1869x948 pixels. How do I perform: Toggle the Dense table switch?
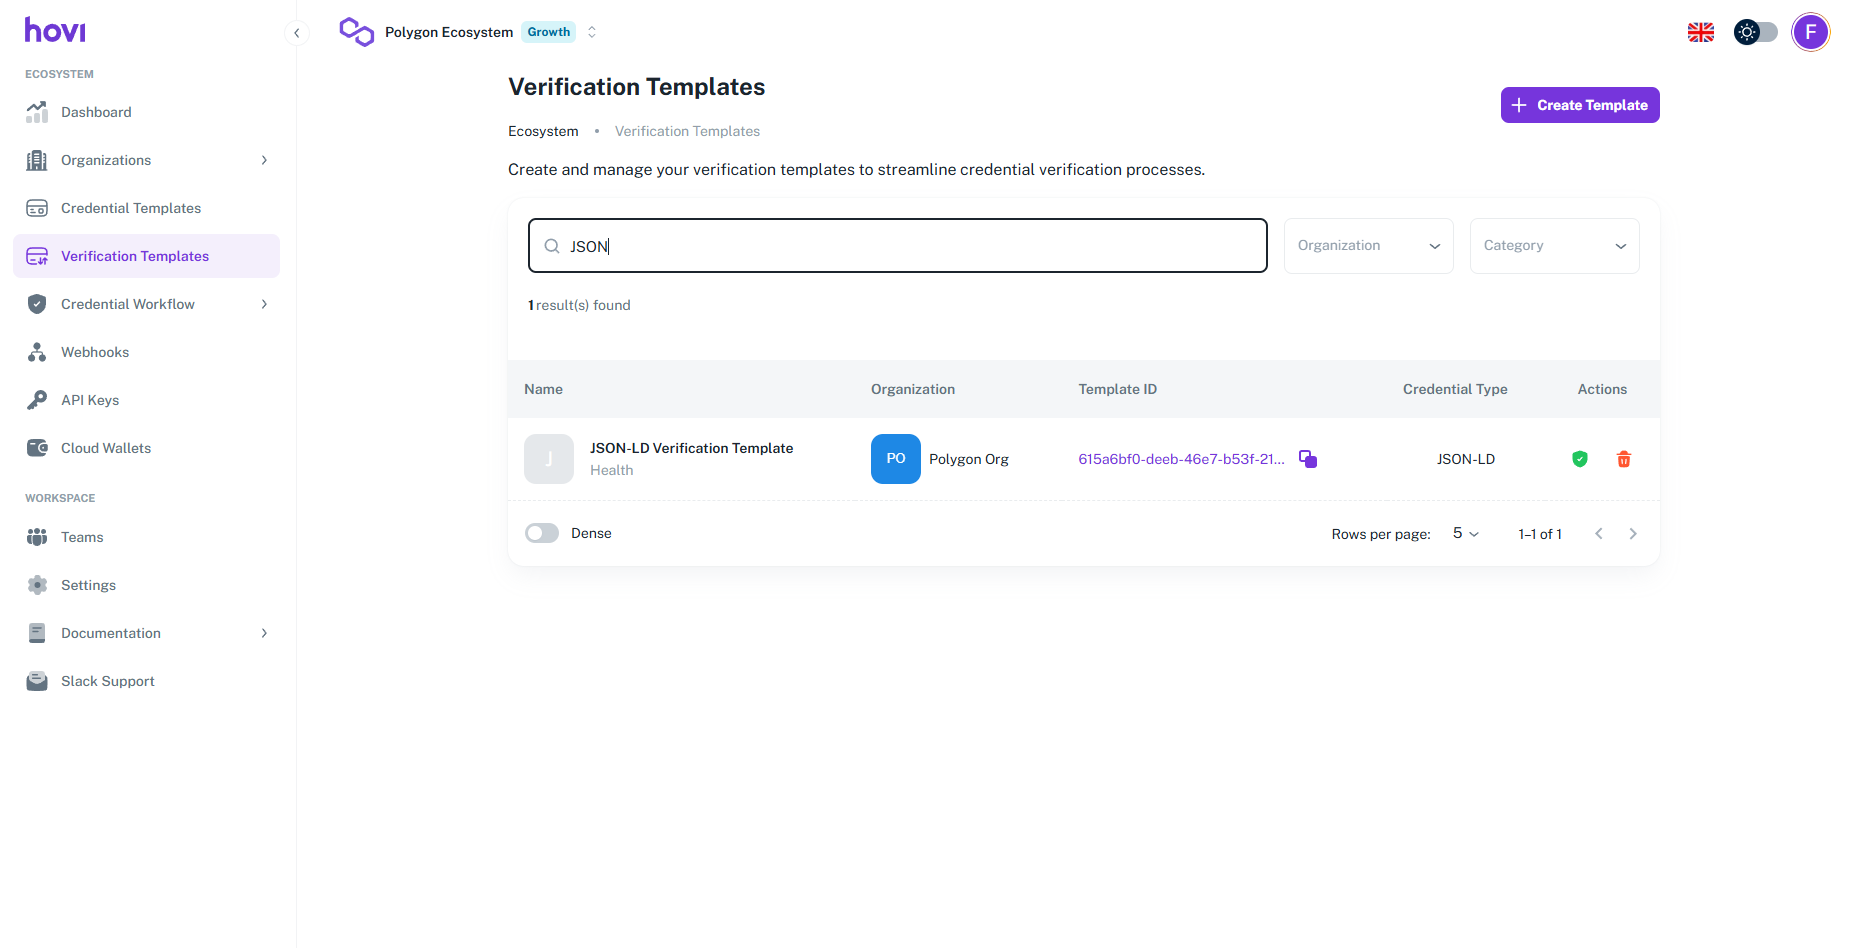pyautogui.click(x=542, y=533)
